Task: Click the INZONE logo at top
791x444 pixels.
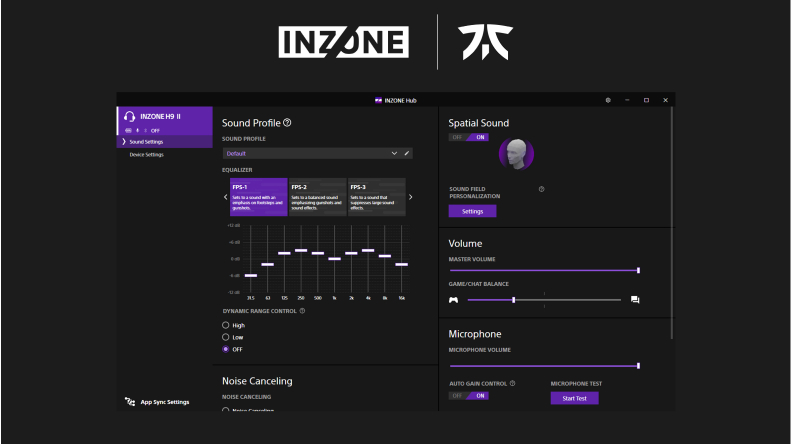Action: click(344, 42)
